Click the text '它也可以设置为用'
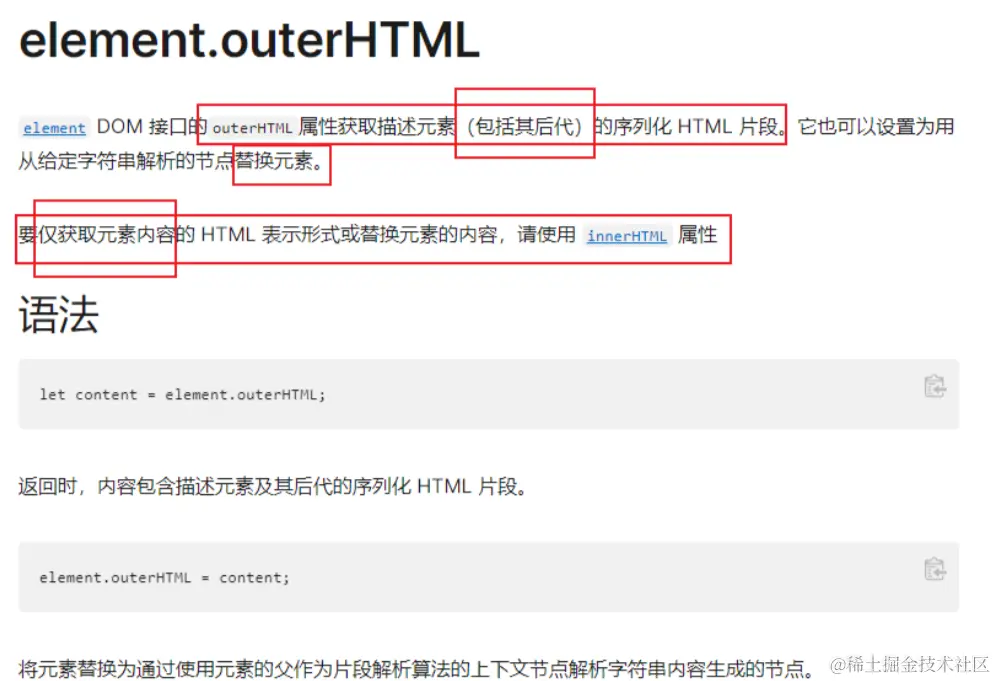 (876, 126)
